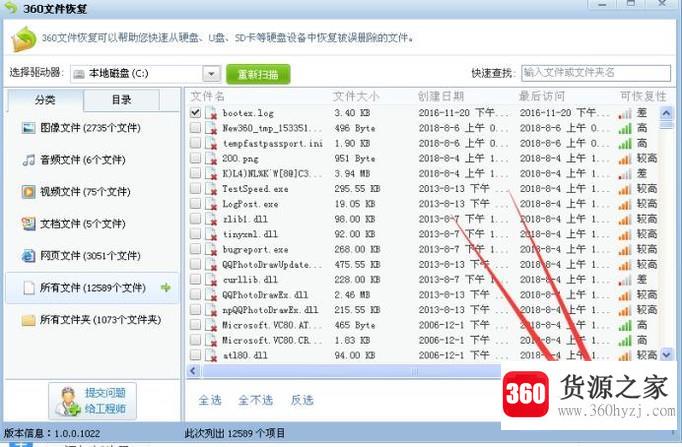Sort by the 可恢复性 column header
The height and width of the screenshot is (447, 682).
coord(643,96)
